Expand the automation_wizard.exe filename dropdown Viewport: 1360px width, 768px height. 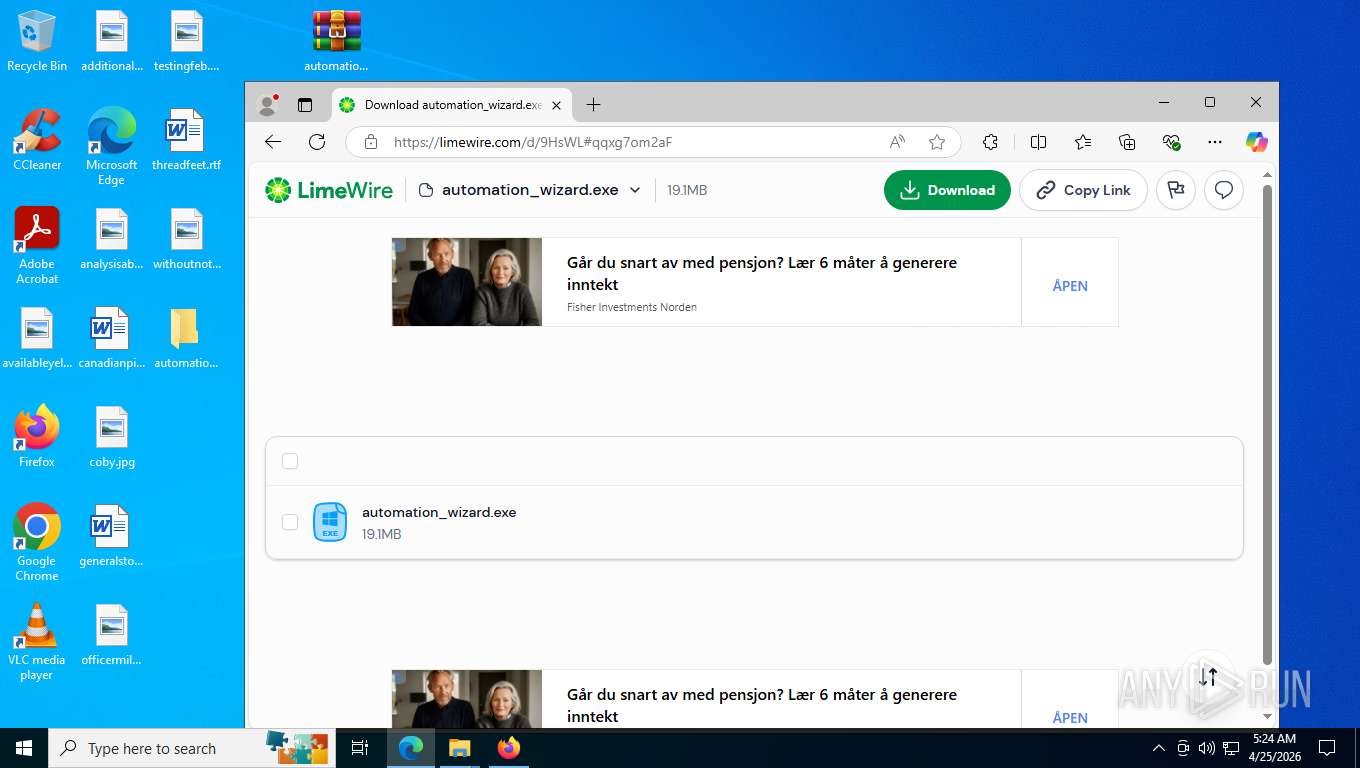click(x=635, y=190)
